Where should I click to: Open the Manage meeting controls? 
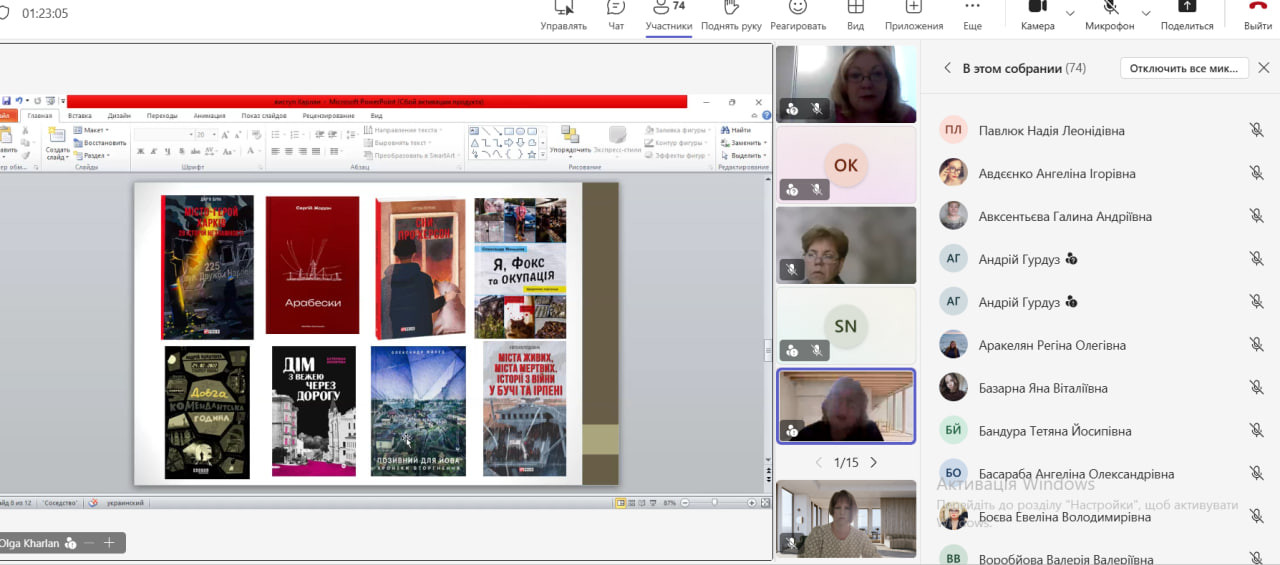click(563, 15)
